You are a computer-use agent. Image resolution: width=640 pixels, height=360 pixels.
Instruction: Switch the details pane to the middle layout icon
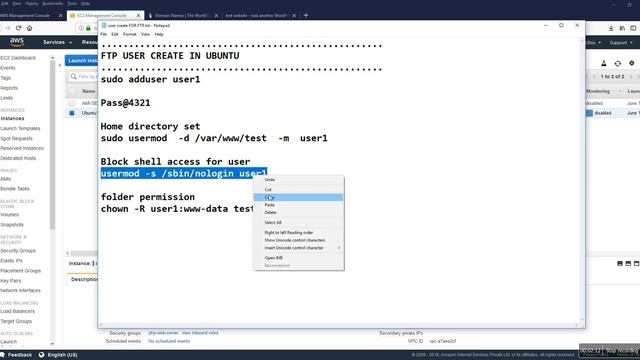[628, 264]
